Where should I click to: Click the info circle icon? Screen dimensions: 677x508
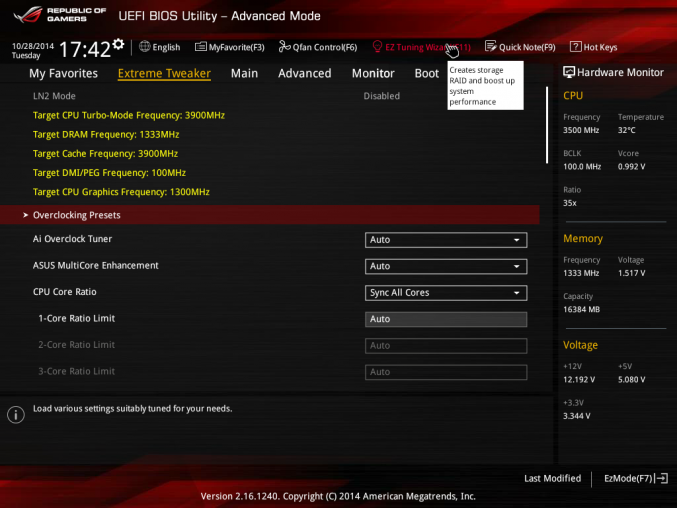point(16,414)
